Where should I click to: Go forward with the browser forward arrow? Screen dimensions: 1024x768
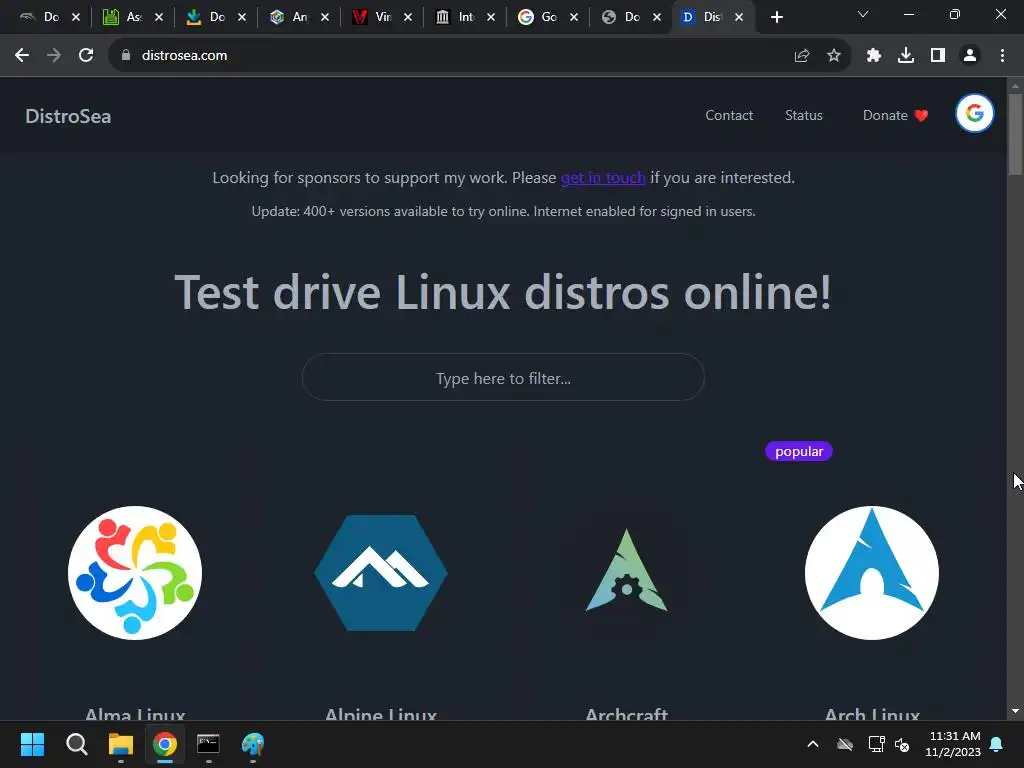[x=54, y=56]
